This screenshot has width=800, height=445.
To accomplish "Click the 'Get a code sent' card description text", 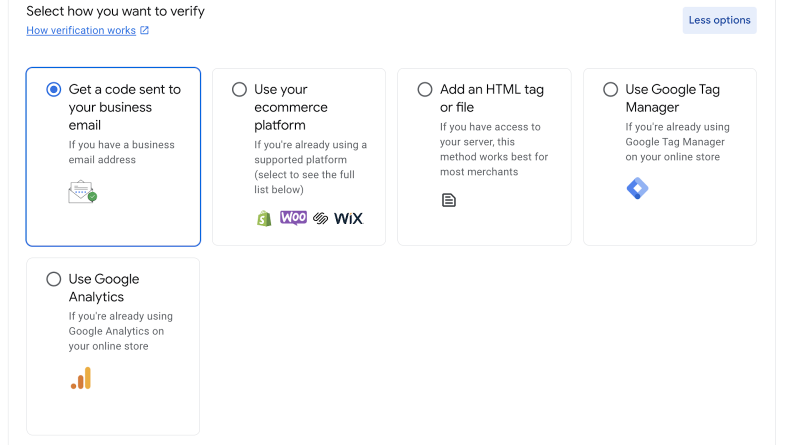I will [x=121, y=152].
